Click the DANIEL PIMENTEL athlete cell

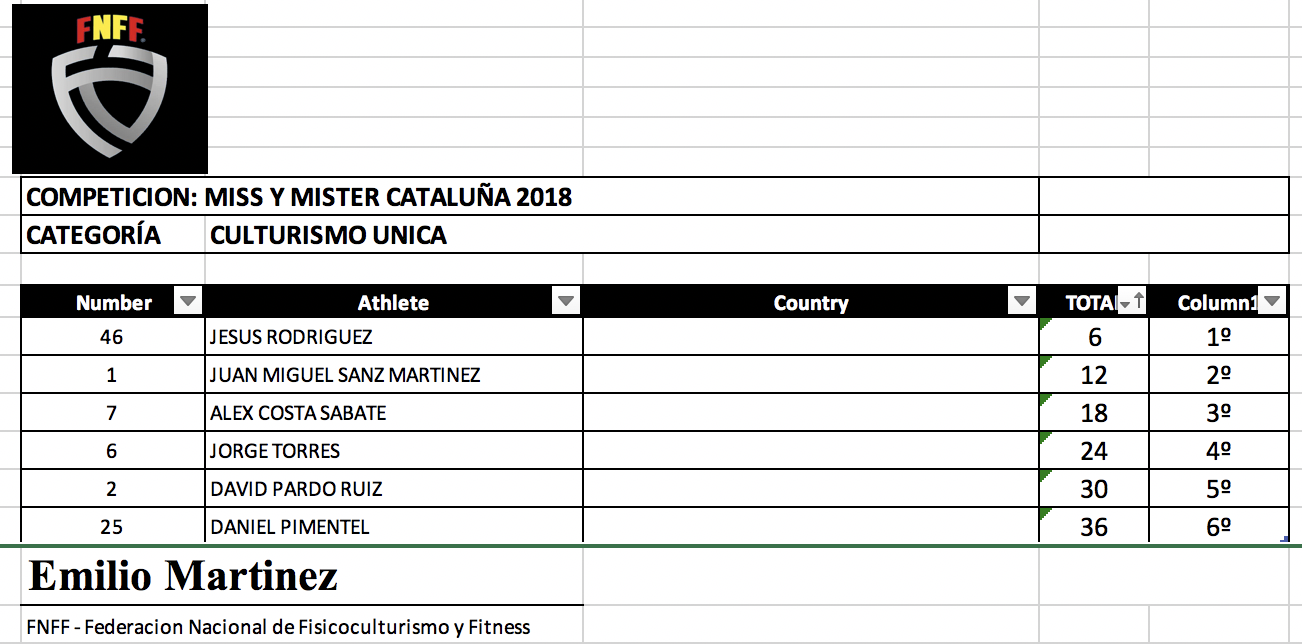(393, 526)
